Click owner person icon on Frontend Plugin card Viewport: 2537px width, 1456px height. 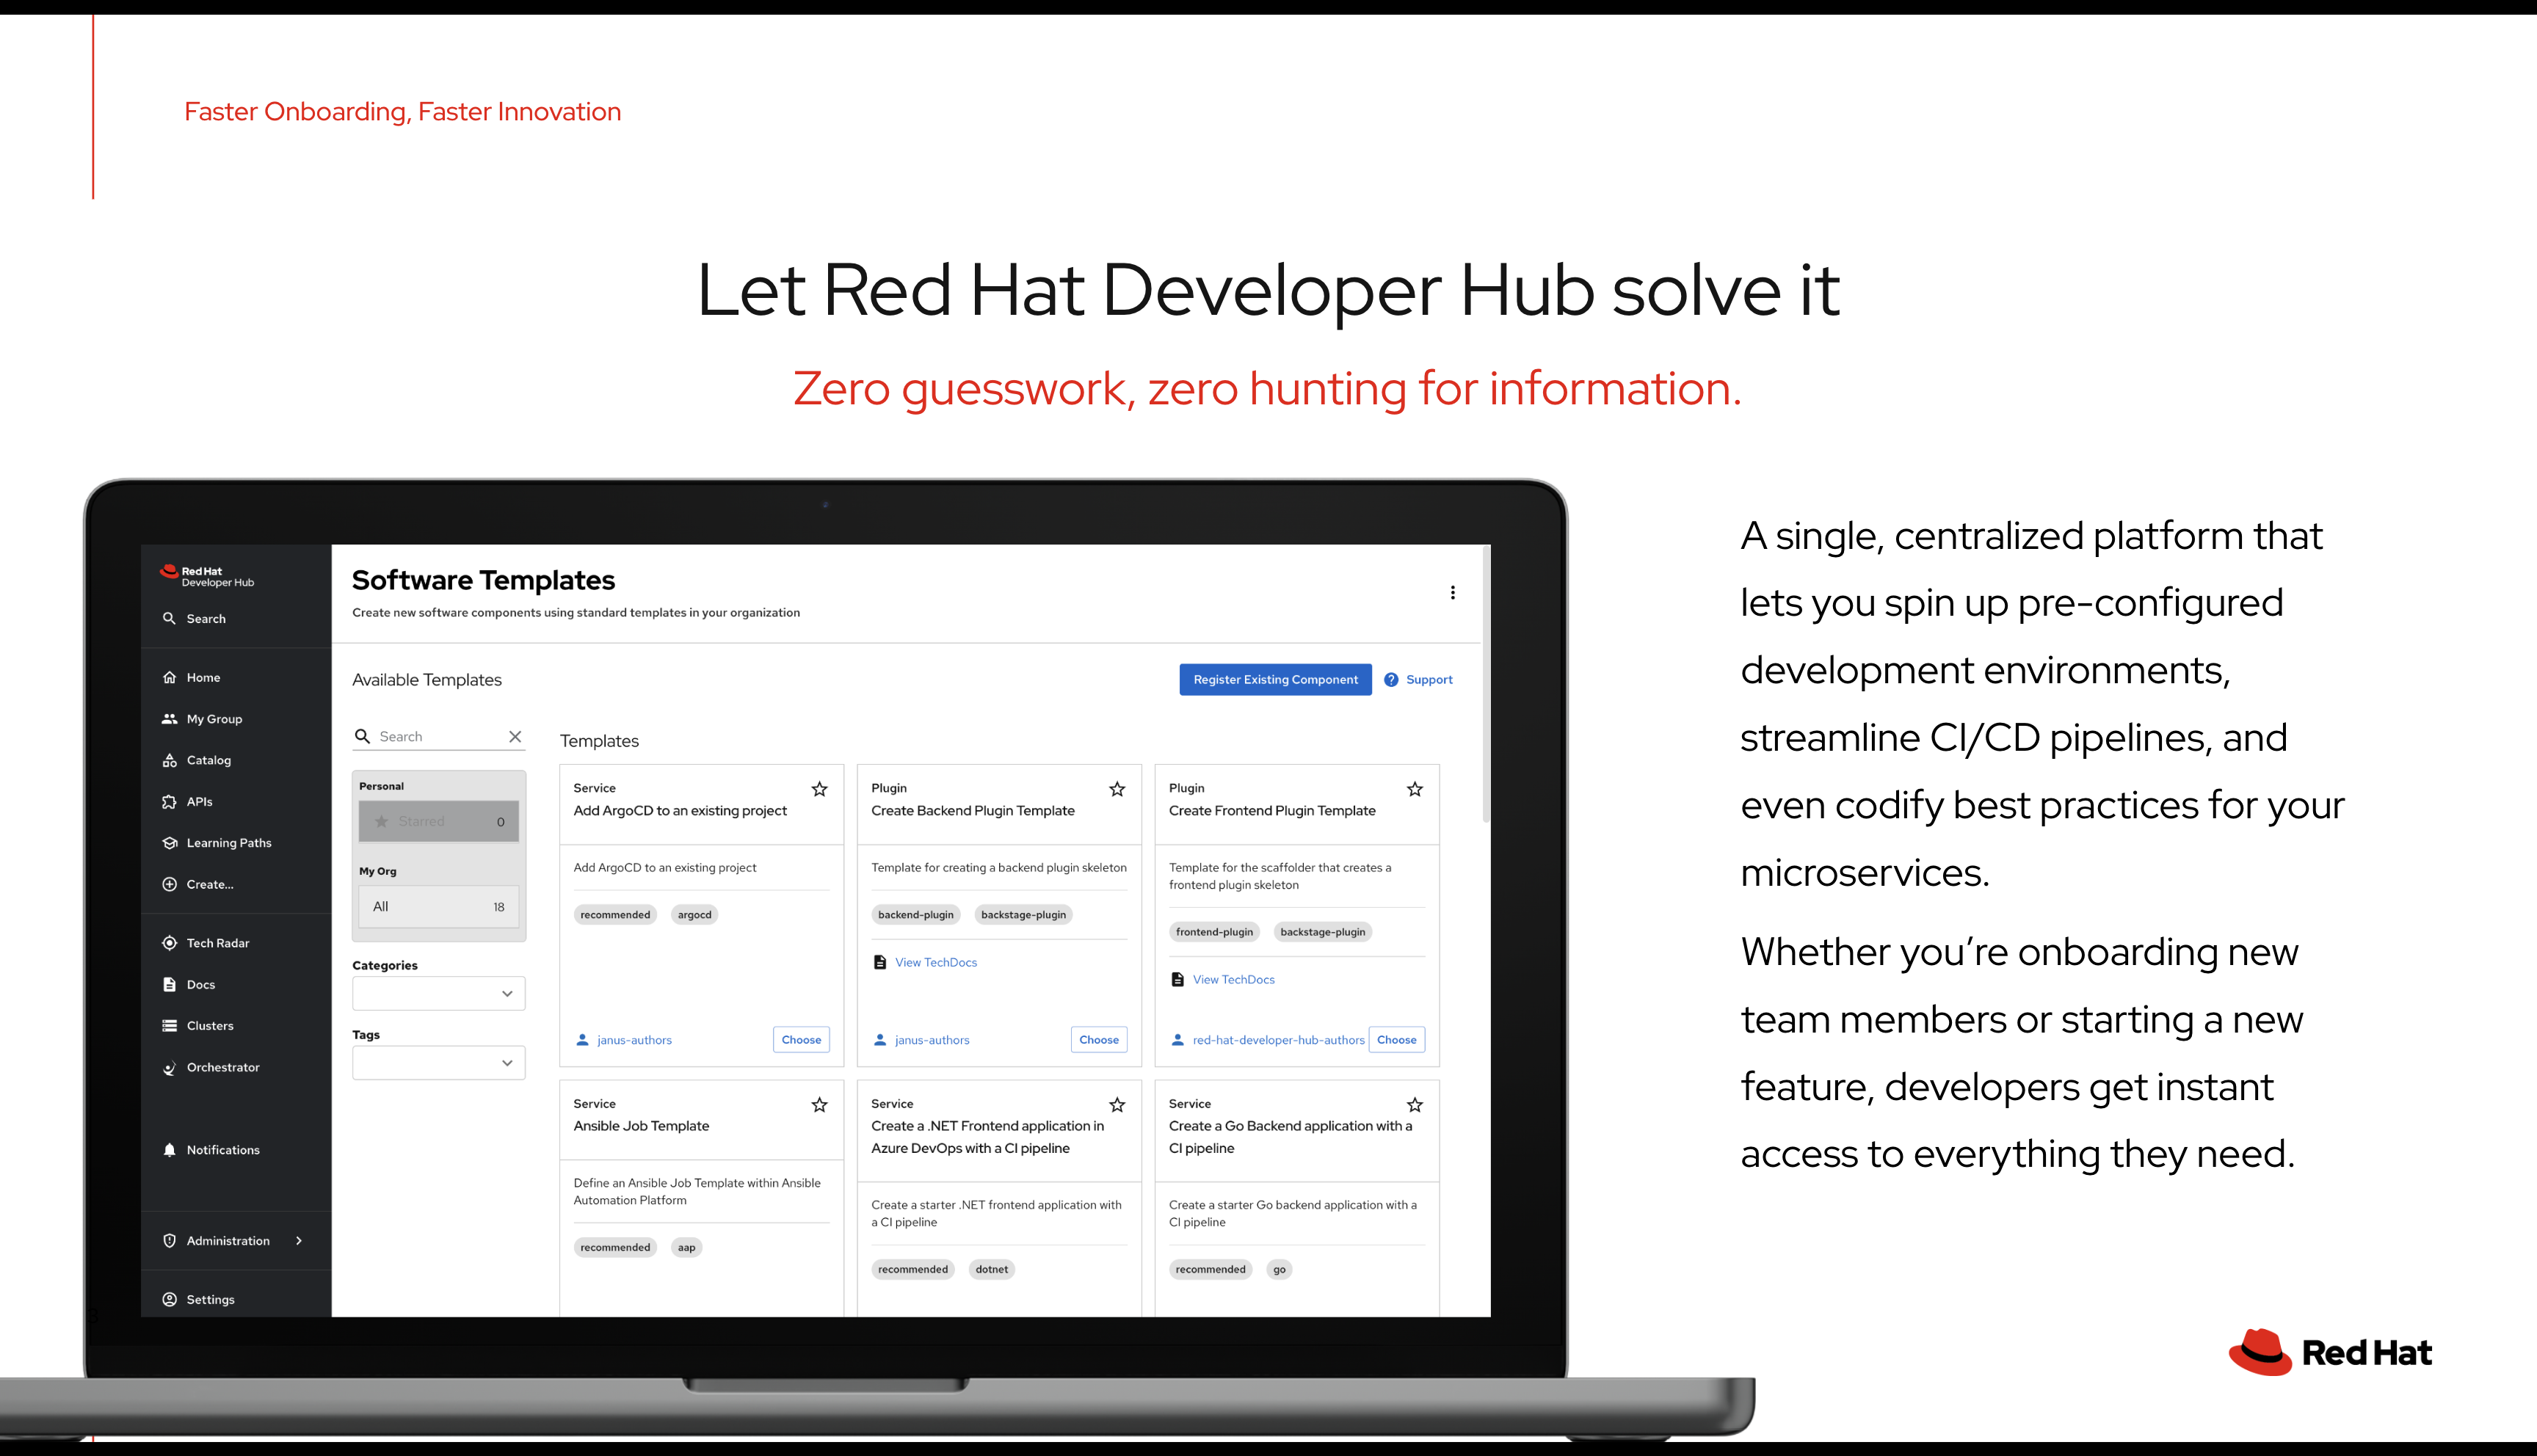point(1177,1041)
